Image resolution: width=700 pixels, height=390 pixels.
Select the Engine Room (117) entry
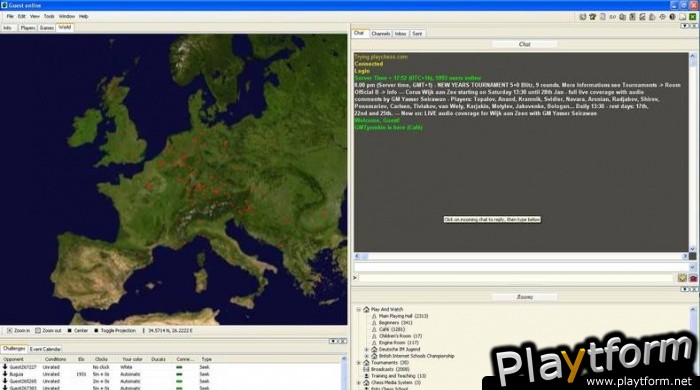[x=399, y=343]
